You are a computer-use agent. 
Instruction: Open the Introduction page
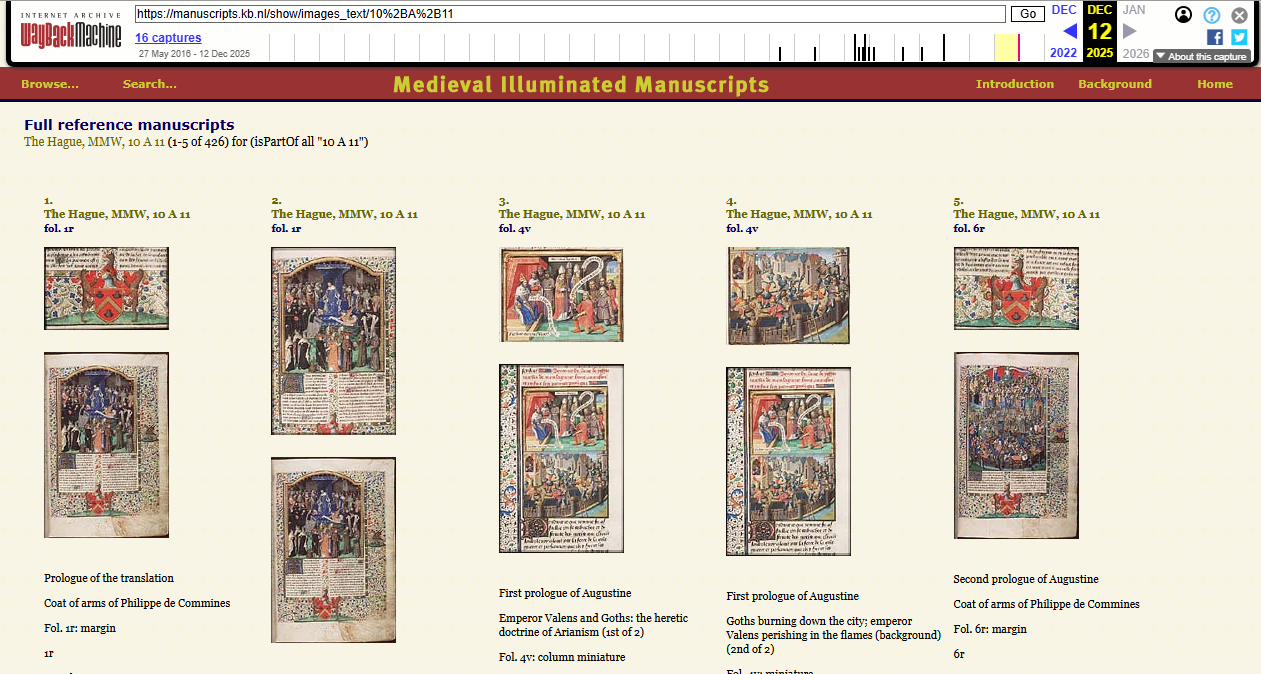tap(1015, 84)
